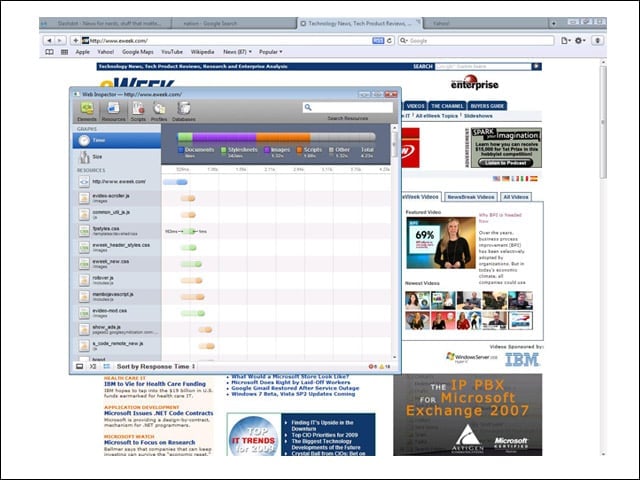Open the BUYERS GUIDE nav tab
Viewport: 640px width, 480px height.
click(x=487, y=106)
